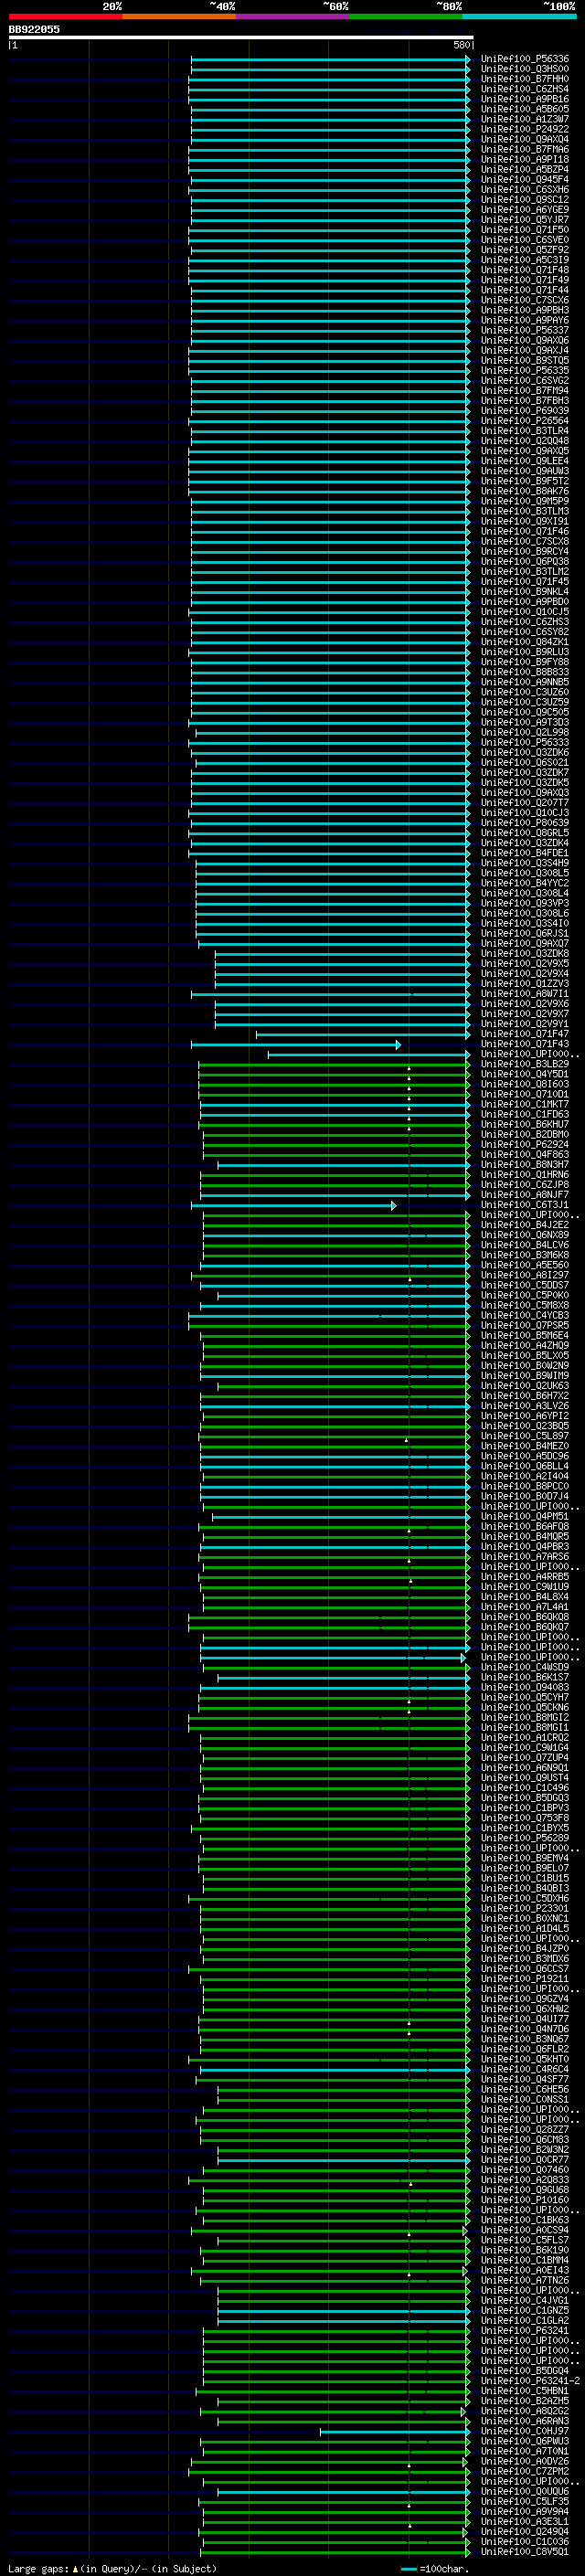
Task: Select the UniRef100_C7SCX6 label
Action: (x=525, y=300)
